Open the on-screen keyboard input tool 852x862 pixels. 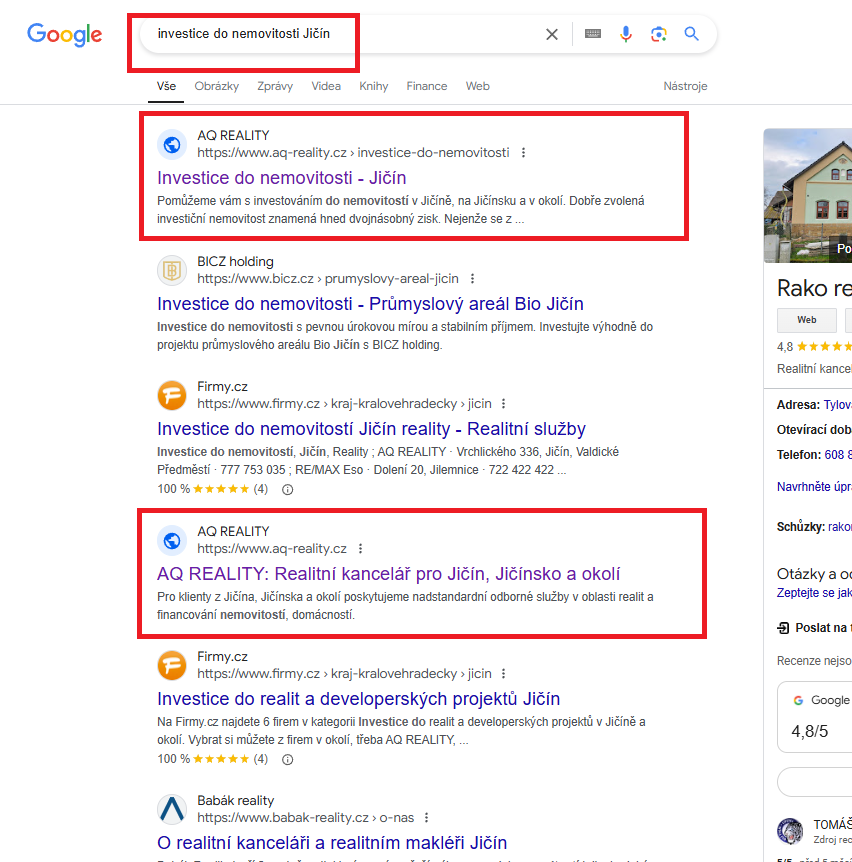pos(593,34)
